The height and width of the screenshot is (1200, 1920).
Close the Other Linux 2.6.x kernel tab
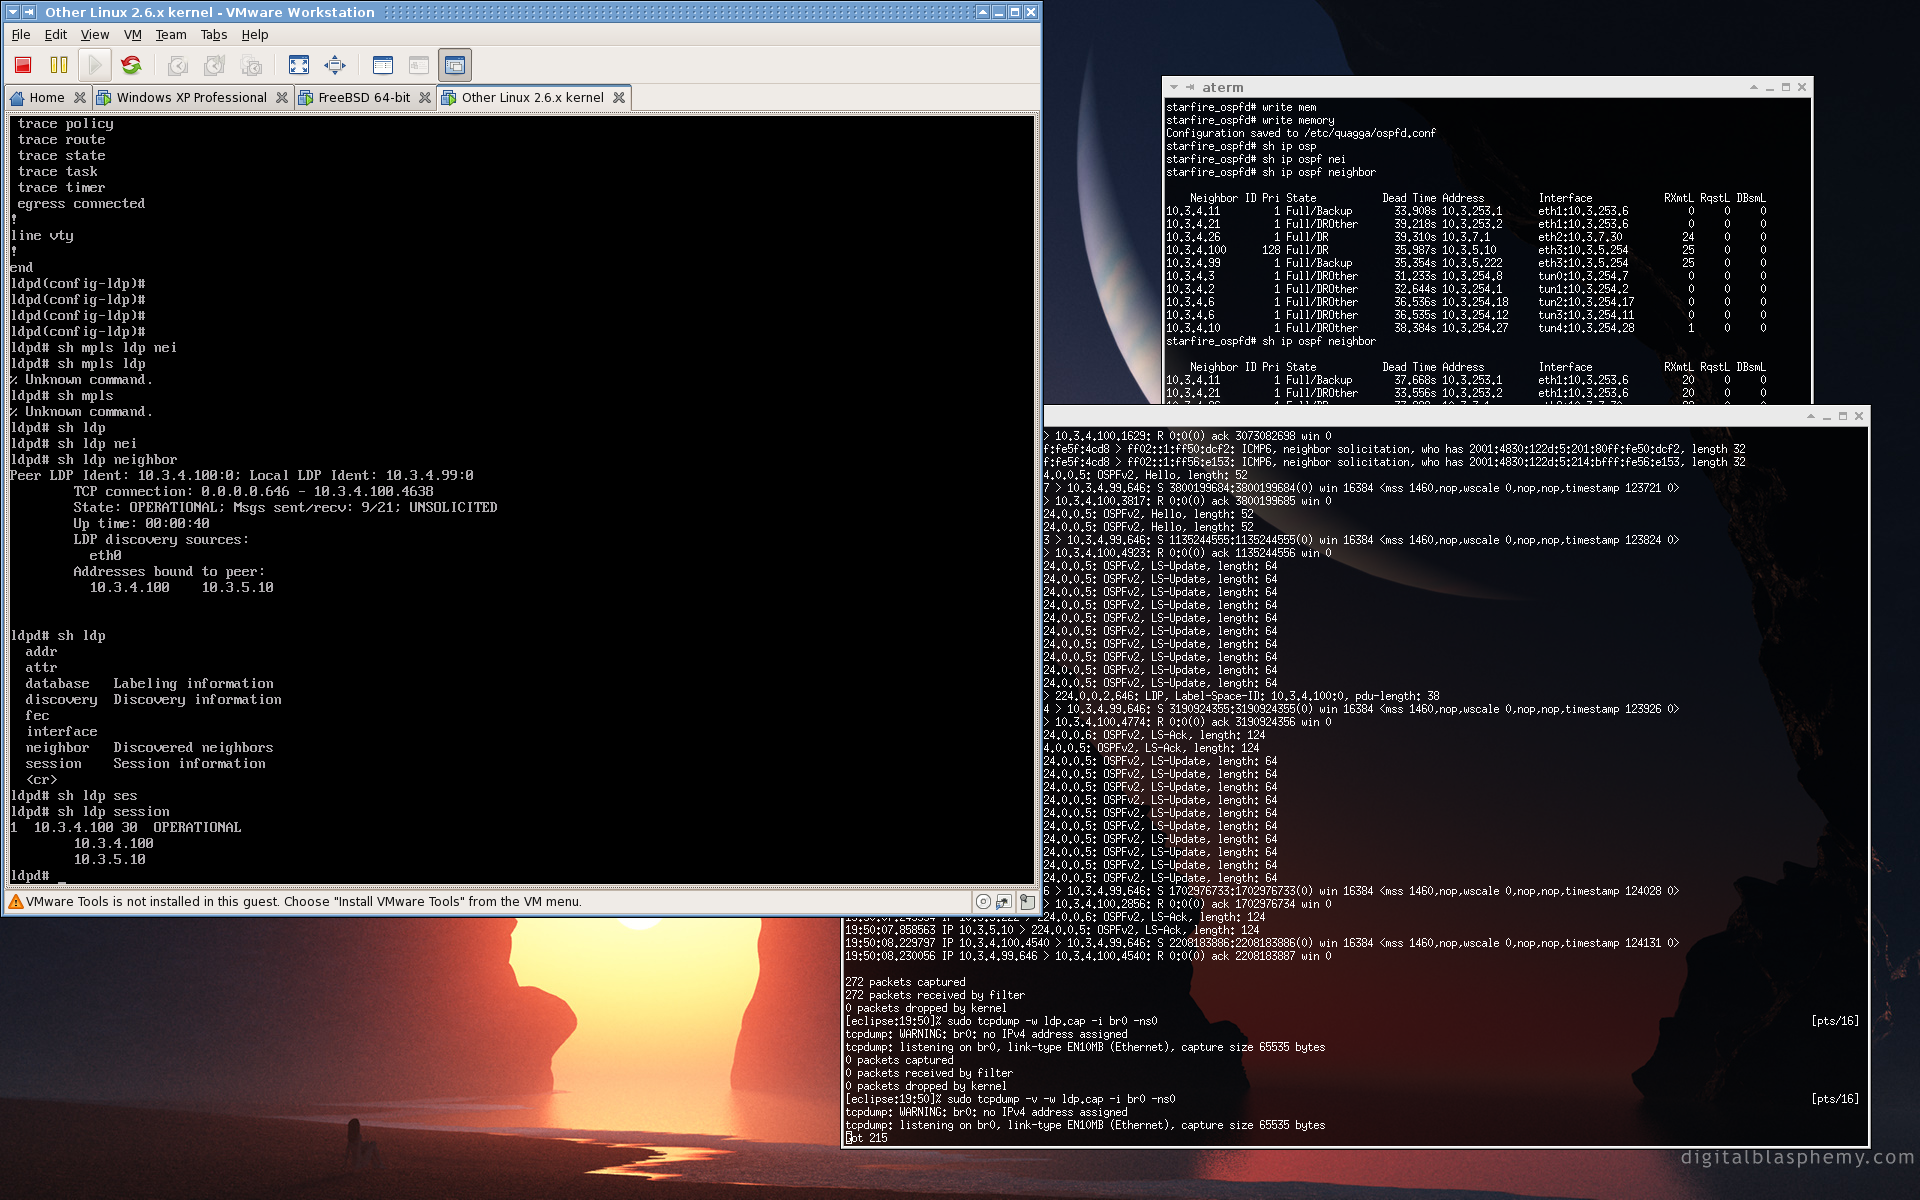pos(619,97)
